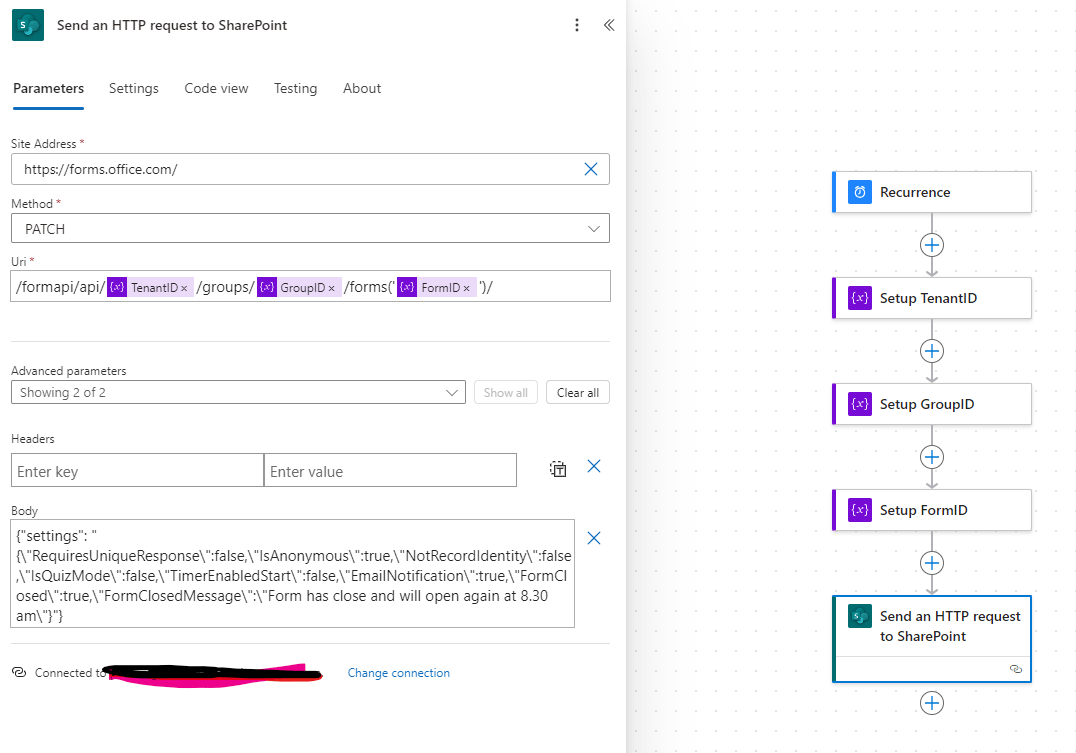Add step after Setup GroupID with plus

pyautogui.click(x=932, y=457)
